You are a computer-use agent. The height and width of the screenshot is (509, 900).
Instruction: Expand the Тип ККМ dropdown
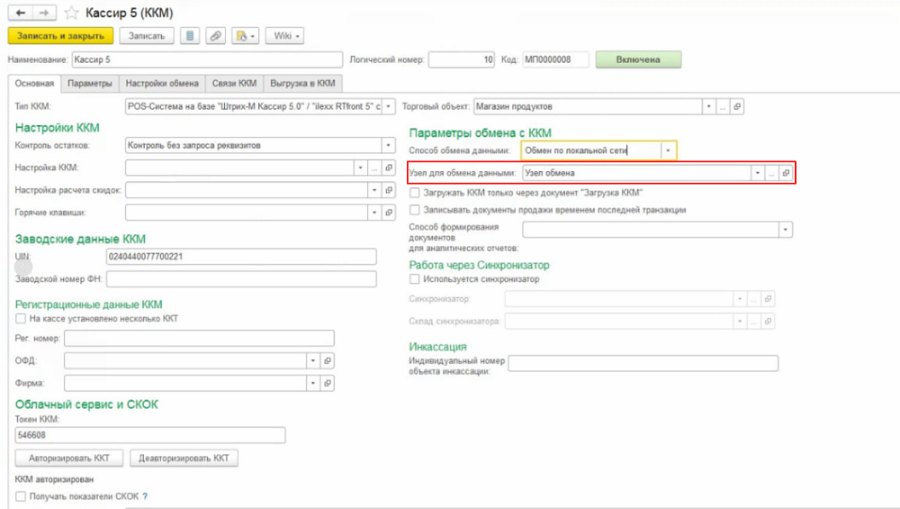(x=389, y=107)
